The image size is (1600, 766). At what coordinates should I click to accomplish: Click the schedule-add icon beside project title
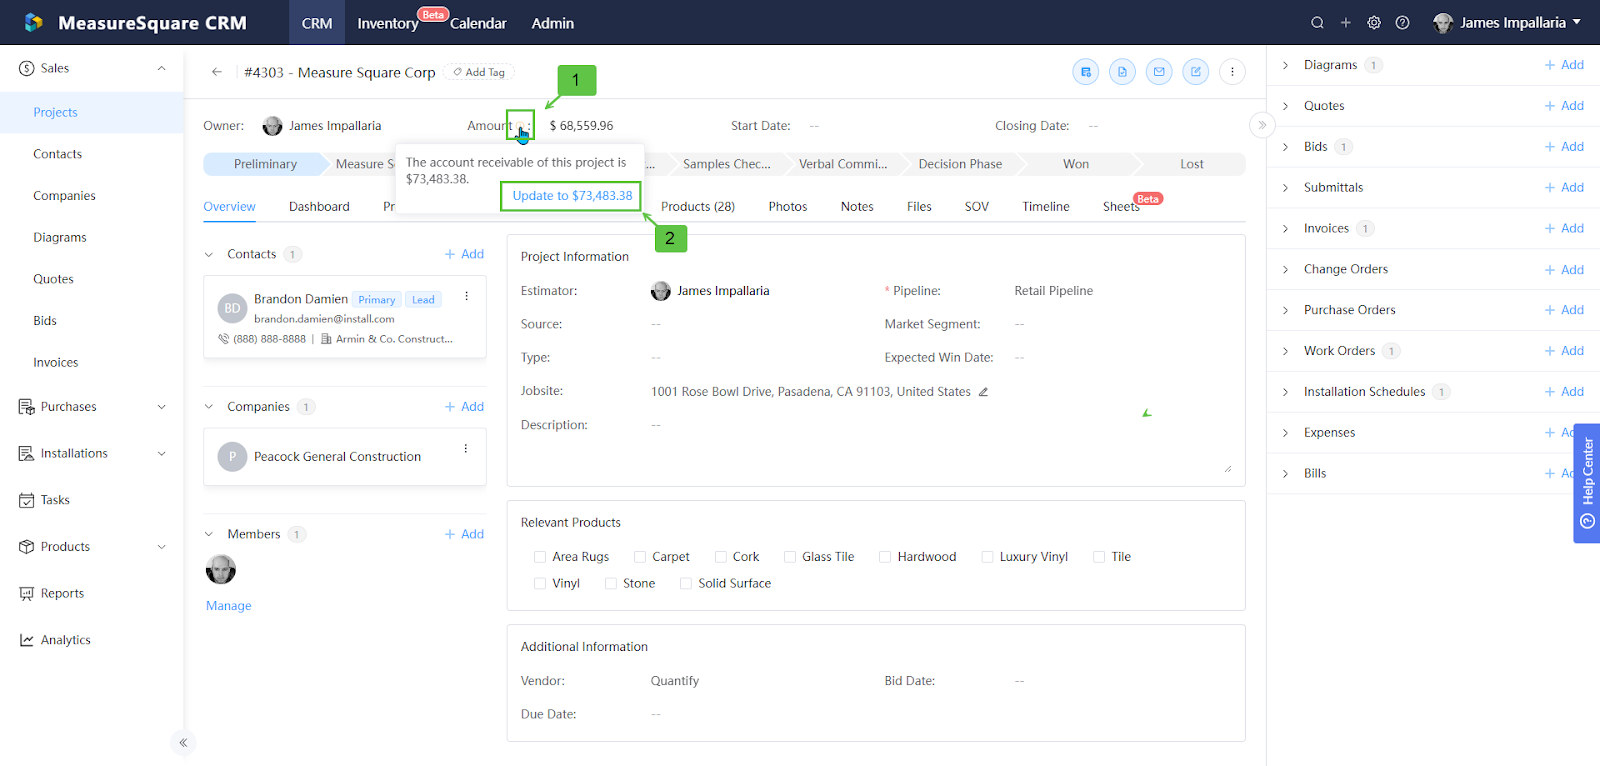1086,72
